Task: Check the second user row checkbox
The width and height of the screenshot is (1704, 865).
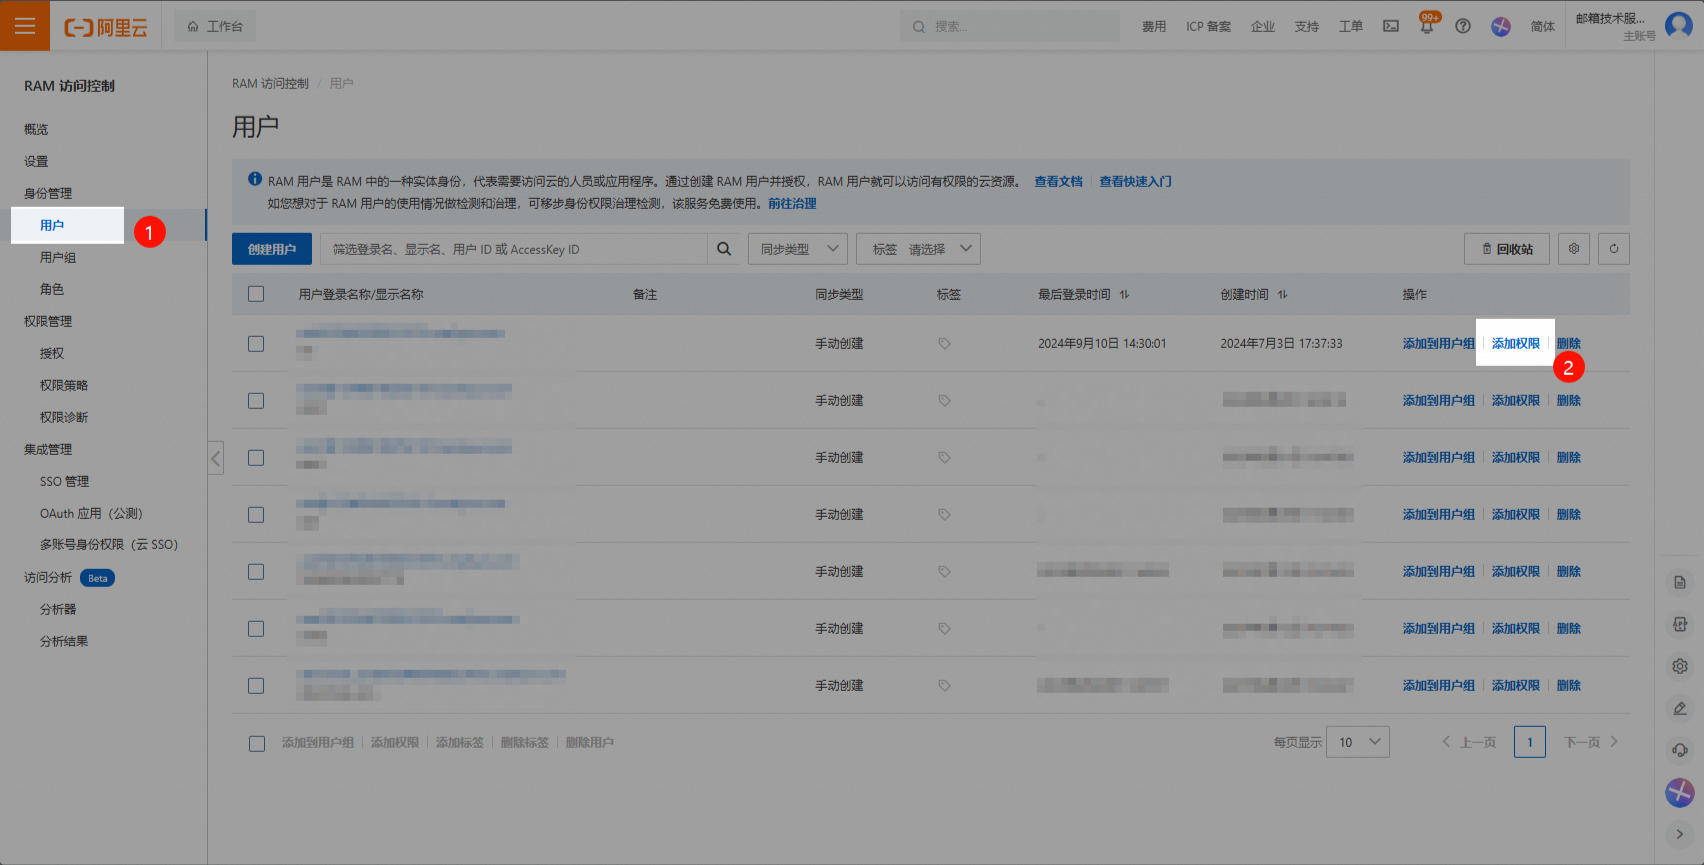Action: coord(256,400)
